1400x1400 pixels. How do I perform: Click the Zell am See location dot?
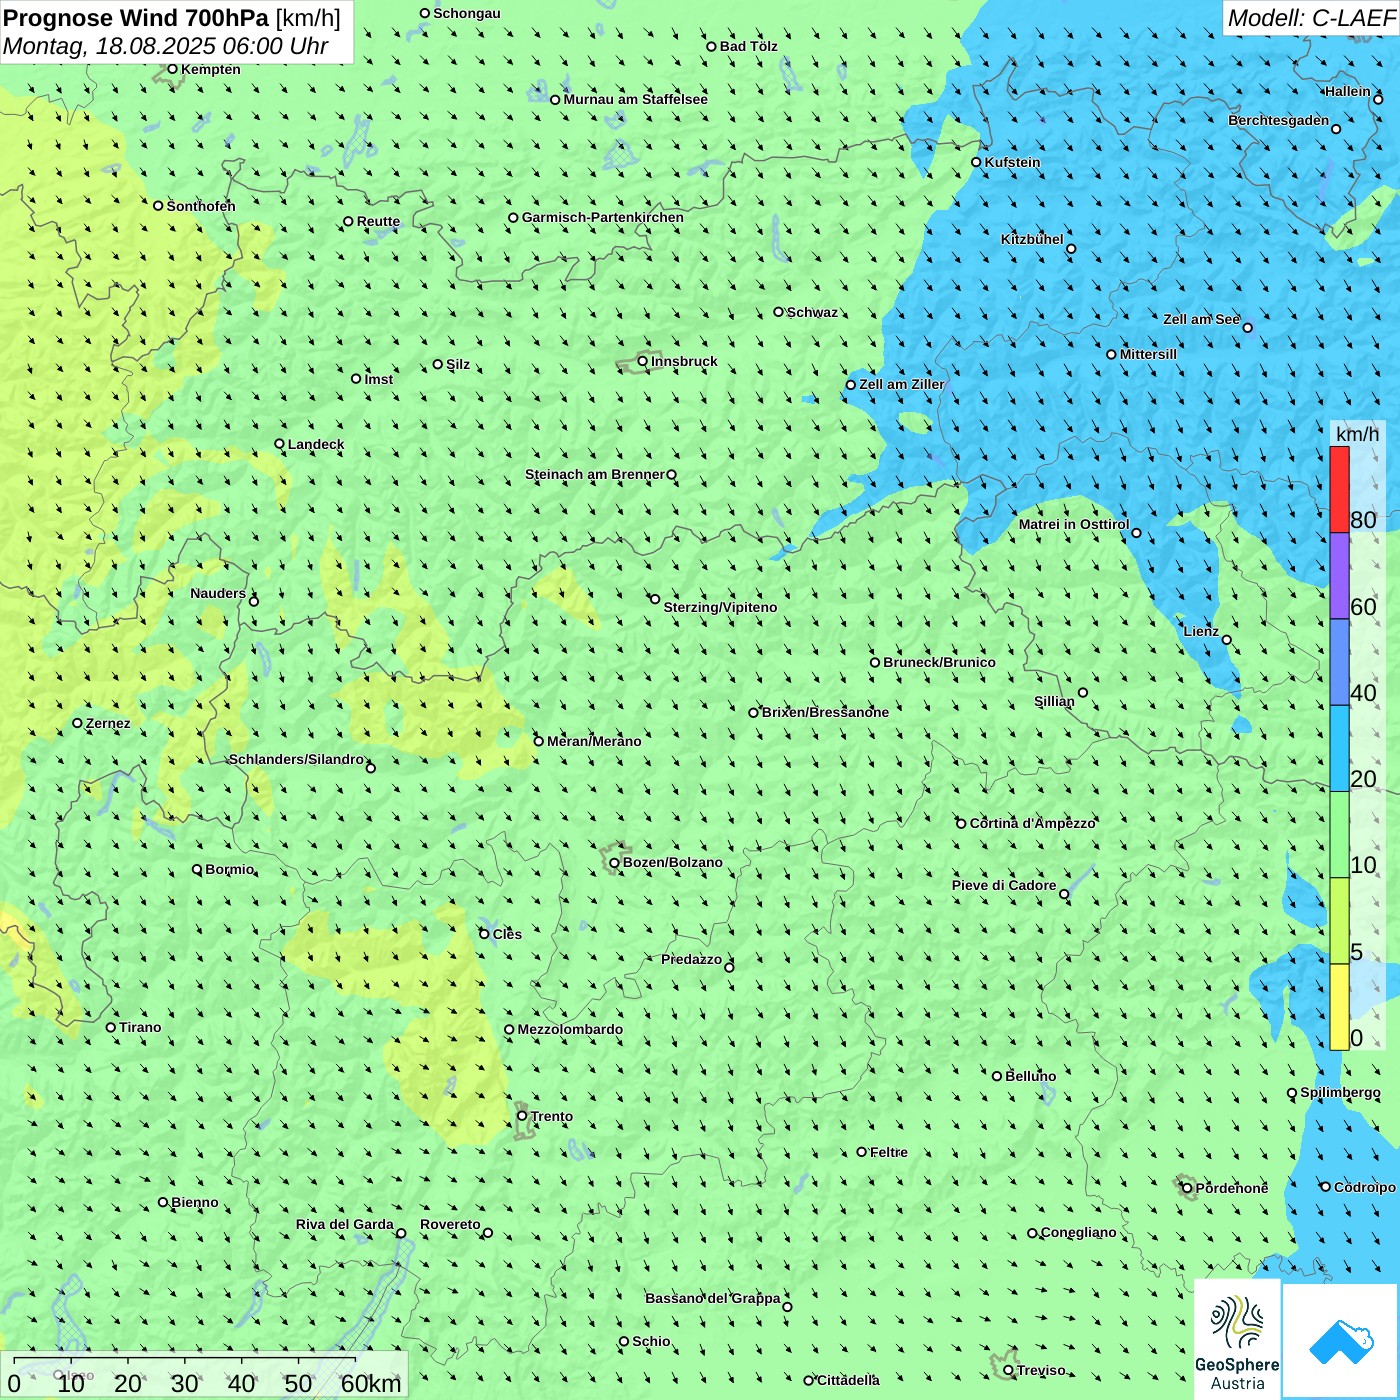coord(1247,327)
